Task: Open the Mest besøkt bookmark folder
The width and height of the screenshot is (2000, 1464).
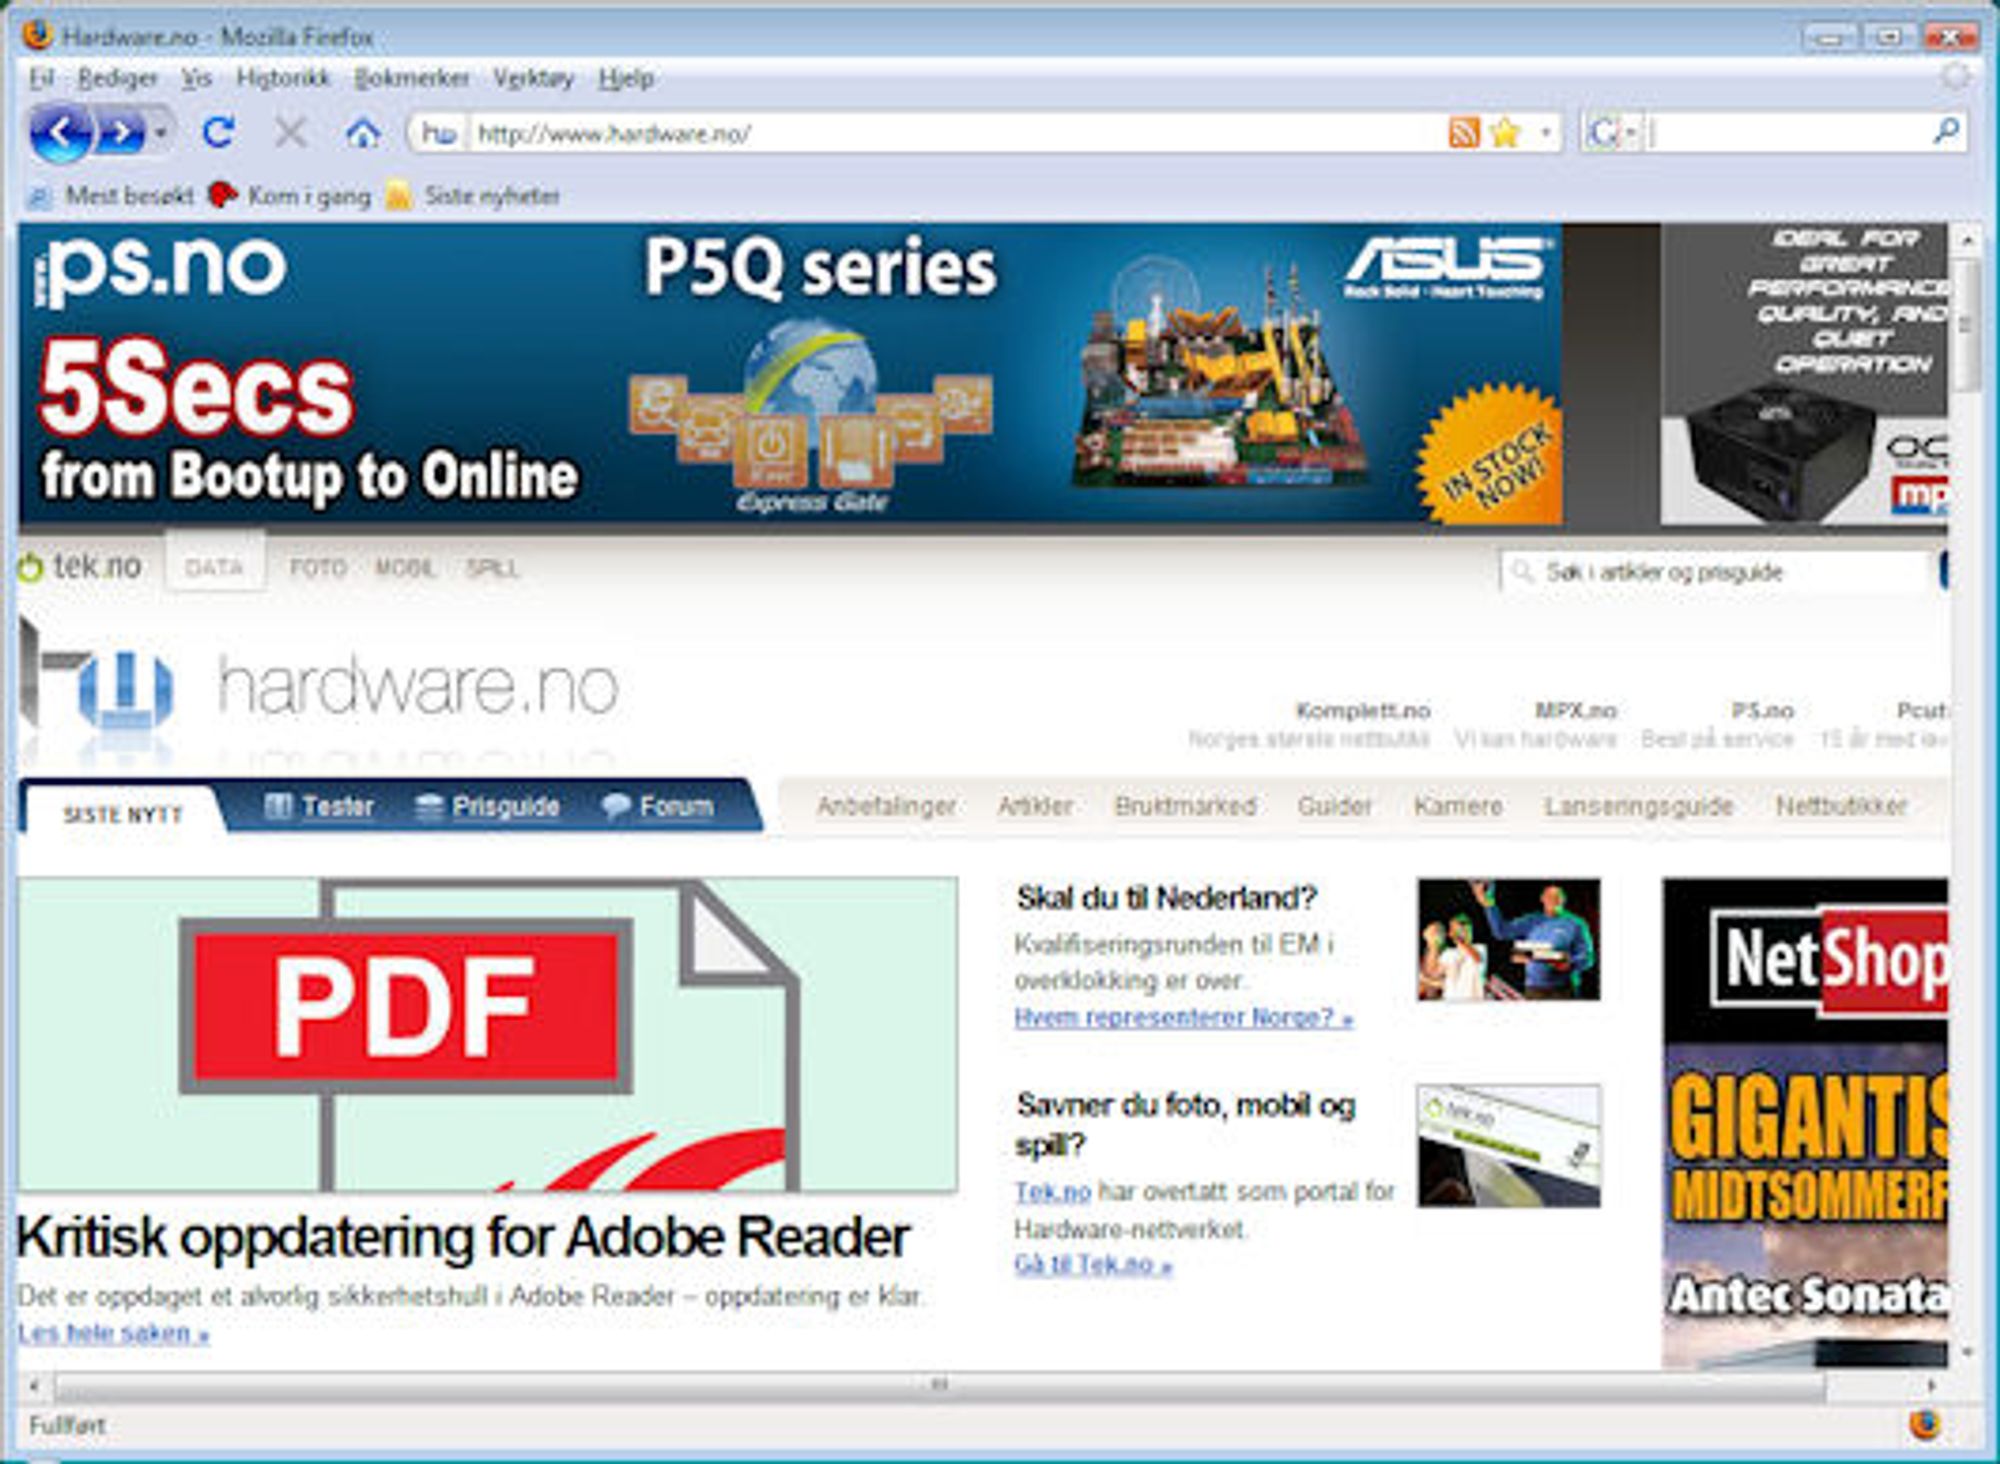Action: [x=111, y=195]
